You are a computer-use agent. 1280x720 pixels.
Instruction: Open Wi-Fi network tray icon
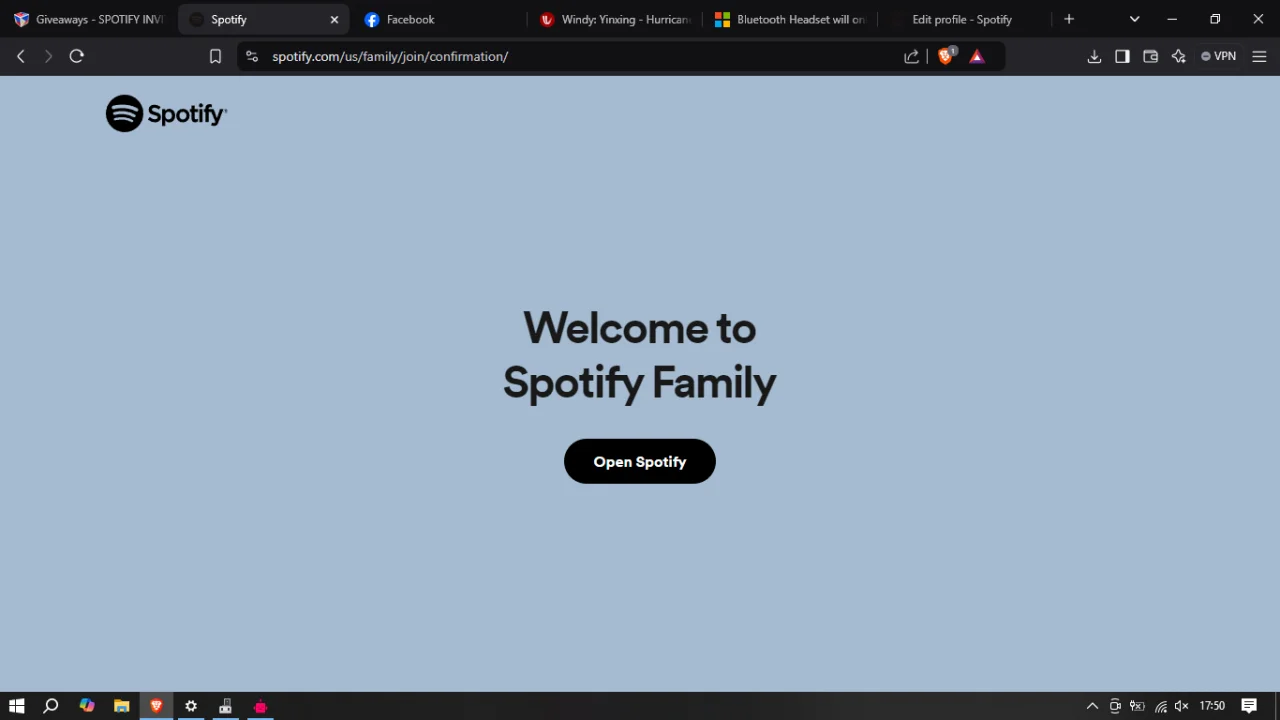pyautogui.click(x=1160, y=706)
